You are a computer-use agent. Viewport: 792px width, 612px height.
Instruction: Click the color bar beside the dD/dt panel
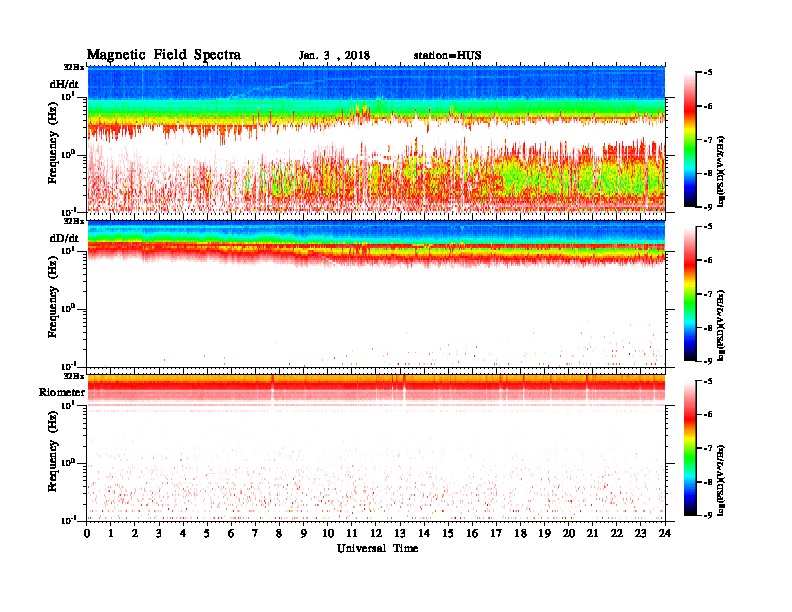tap(689, 293)
